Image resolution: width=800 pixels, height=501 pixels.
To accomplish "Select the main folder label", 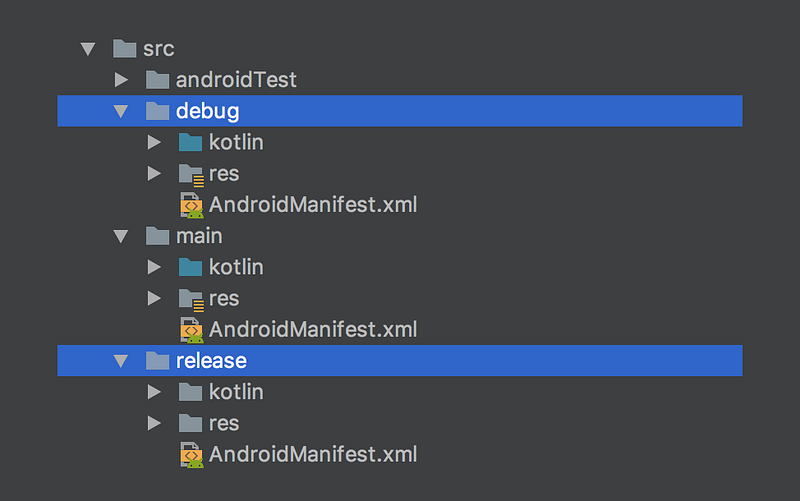I will point(199,236).
